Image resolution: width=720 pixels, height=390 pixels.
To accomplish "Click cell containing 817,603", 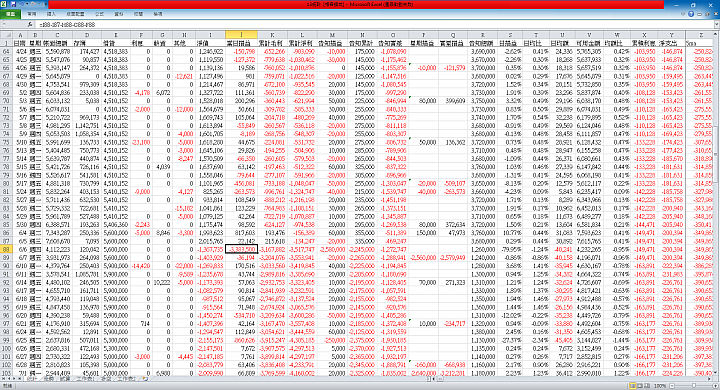I will (242, 233).
